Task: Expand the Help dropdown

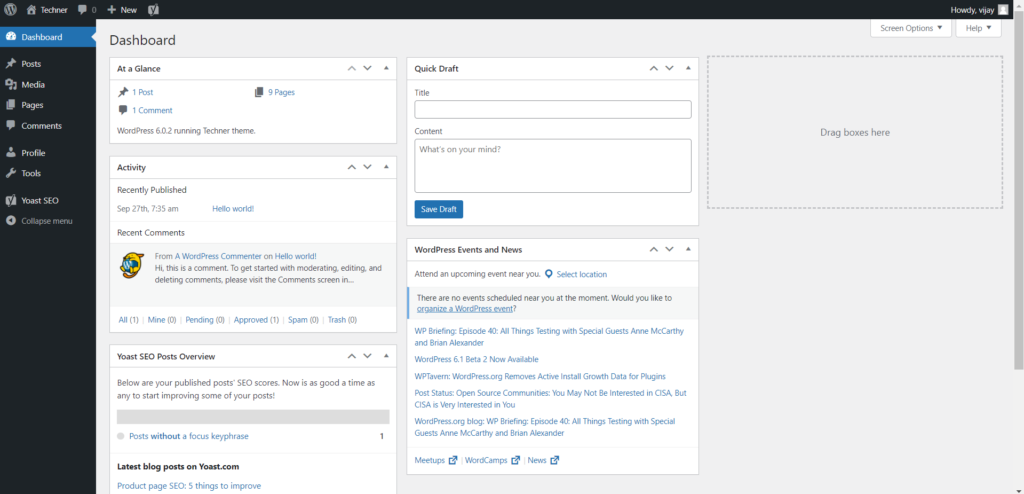Action: click(978, 28)
